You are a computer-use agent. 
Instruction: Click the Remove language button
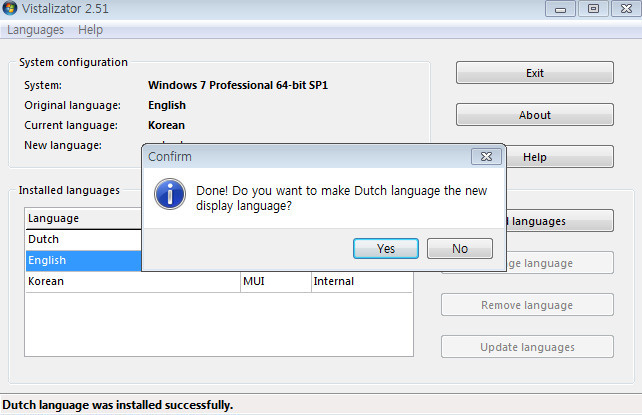(527, 305)
